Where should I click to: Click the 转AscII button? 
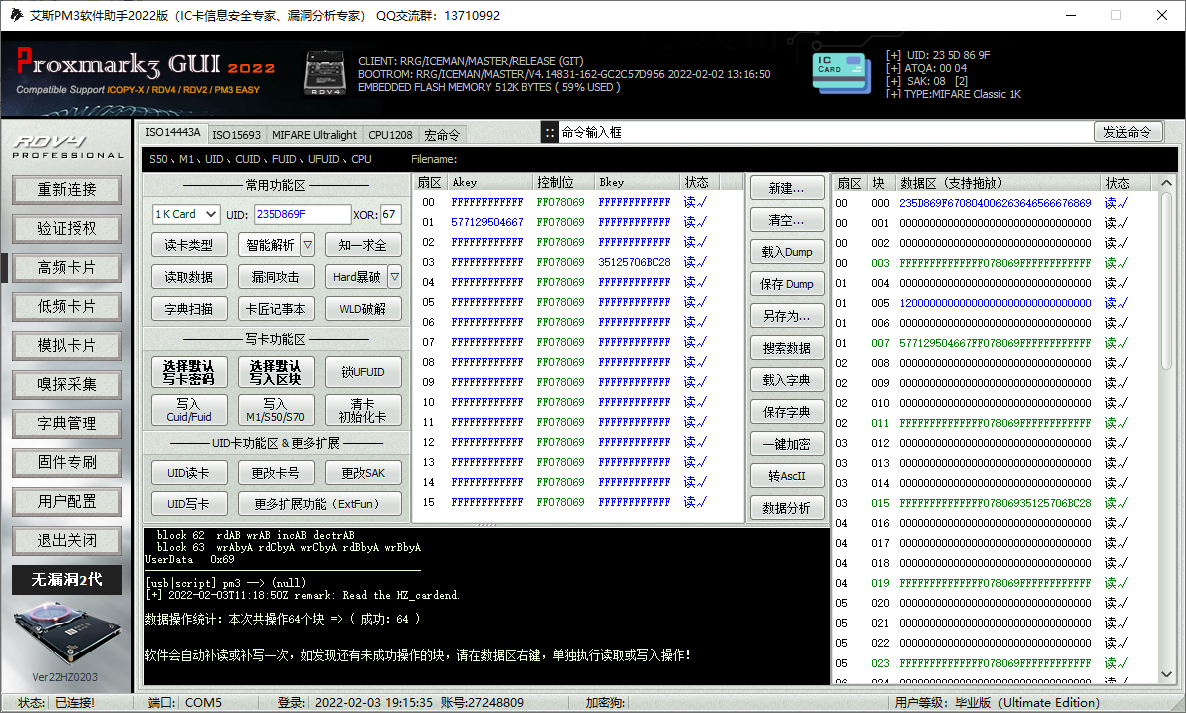click(x=787, y=476)
